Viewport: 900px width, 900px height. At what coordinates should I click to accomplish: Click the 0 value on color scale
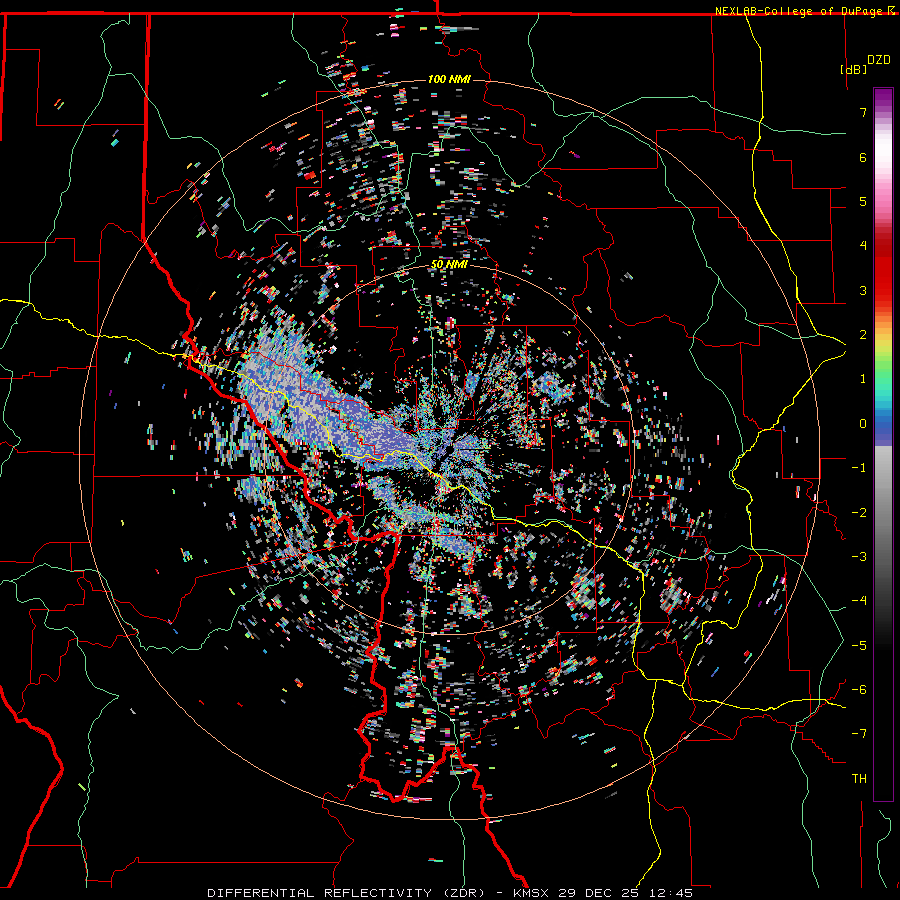pyautogui.click(x=863, y=424)
